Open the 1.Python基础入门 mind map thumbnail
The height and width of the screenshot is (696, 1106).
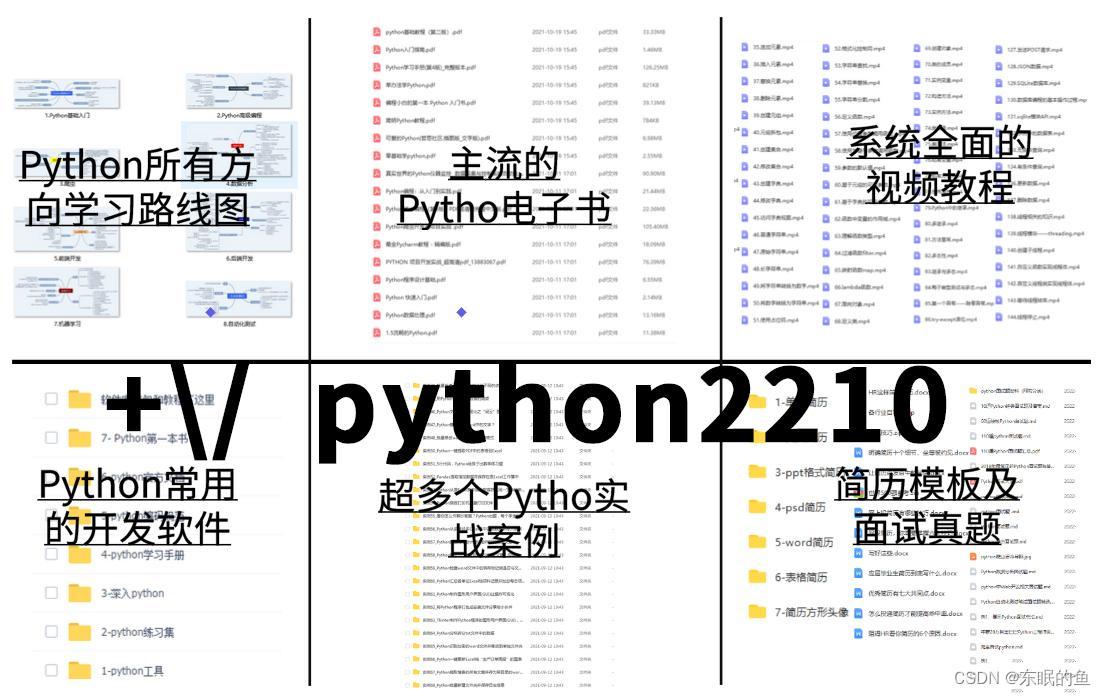tap(67, 93)
